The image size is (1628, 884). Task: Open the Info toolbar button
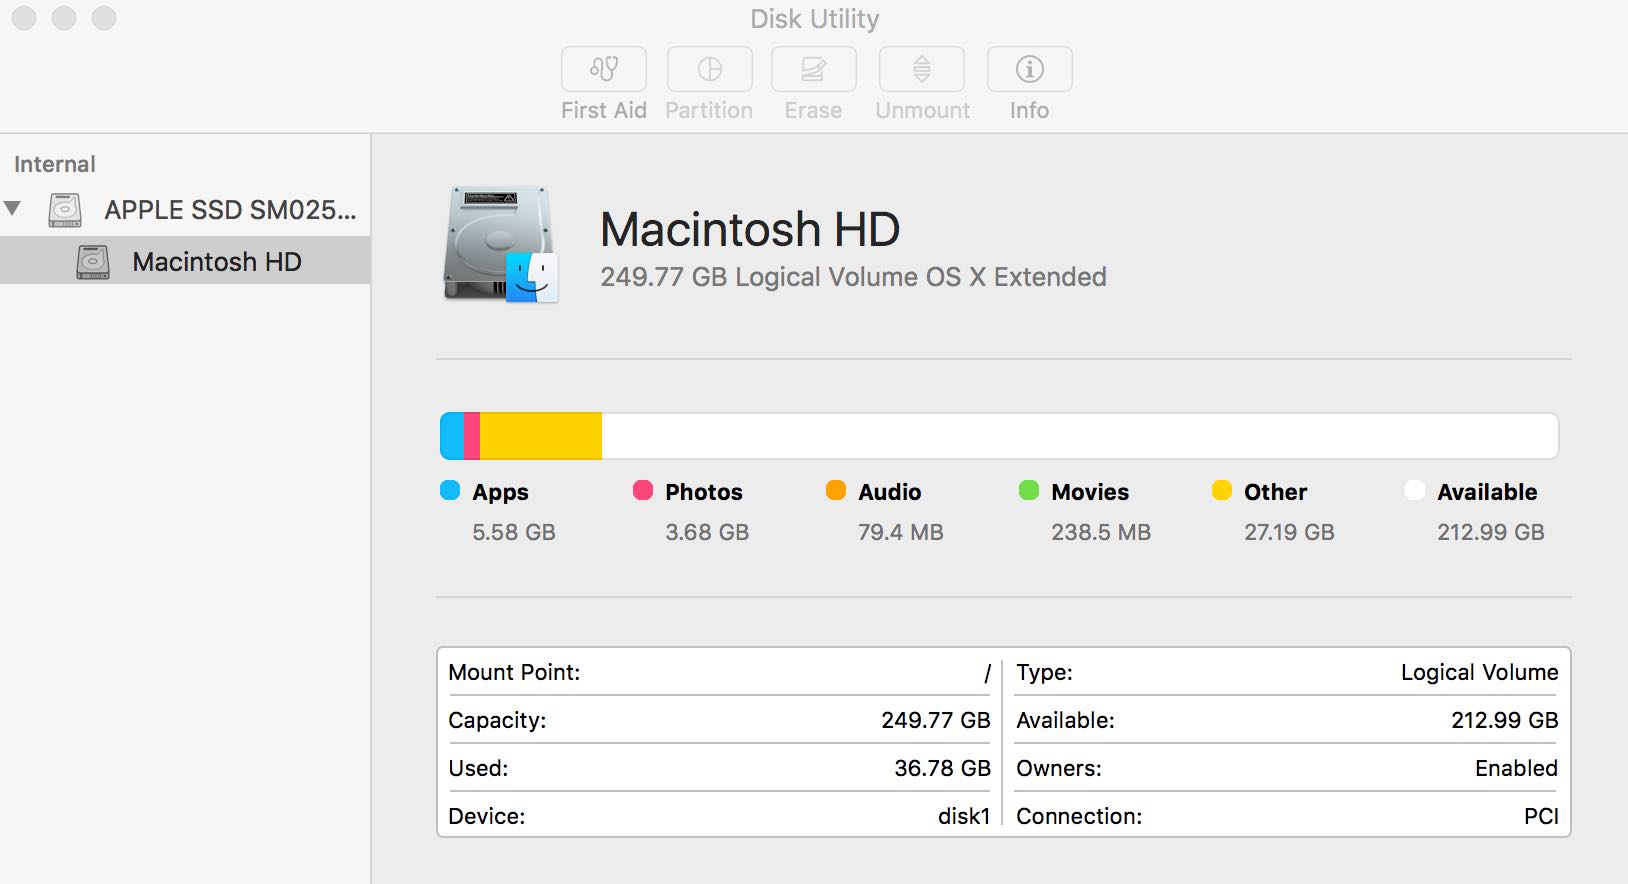pyautogui.click(x=1029, y=69)
